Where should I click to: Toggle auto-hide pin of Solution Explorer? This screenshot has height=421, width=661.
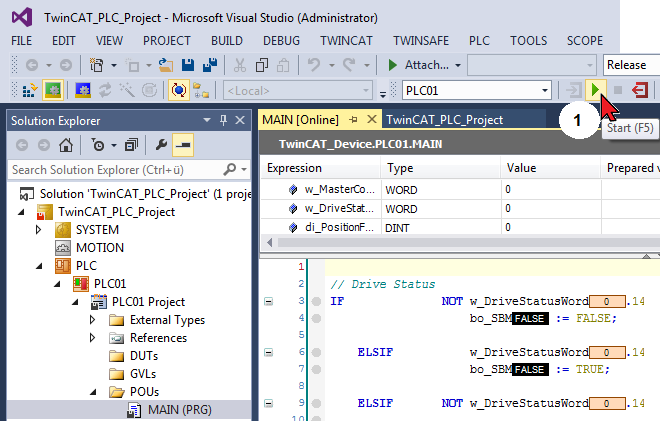(x=222, y=120)
